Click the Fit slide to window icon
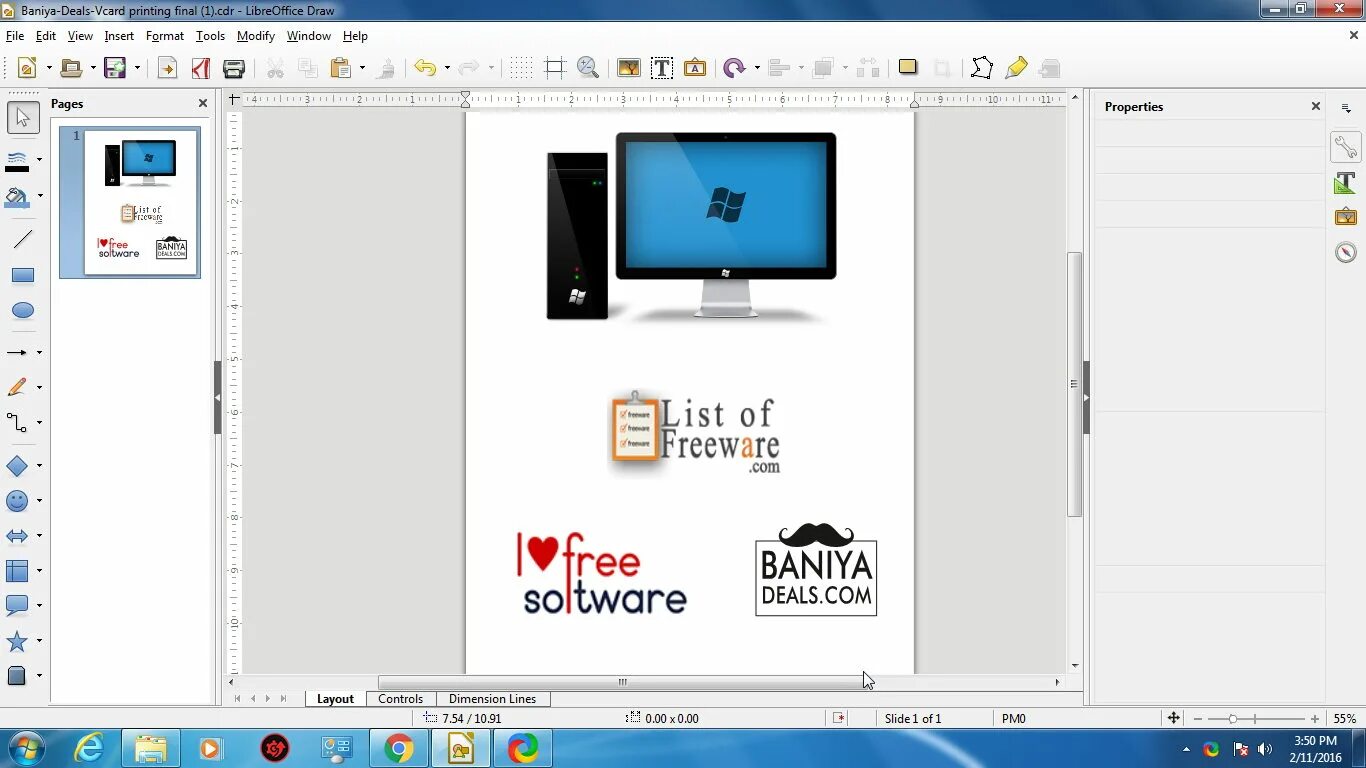Viewport: 1366px width, 768px height. tap(1174, 718)
